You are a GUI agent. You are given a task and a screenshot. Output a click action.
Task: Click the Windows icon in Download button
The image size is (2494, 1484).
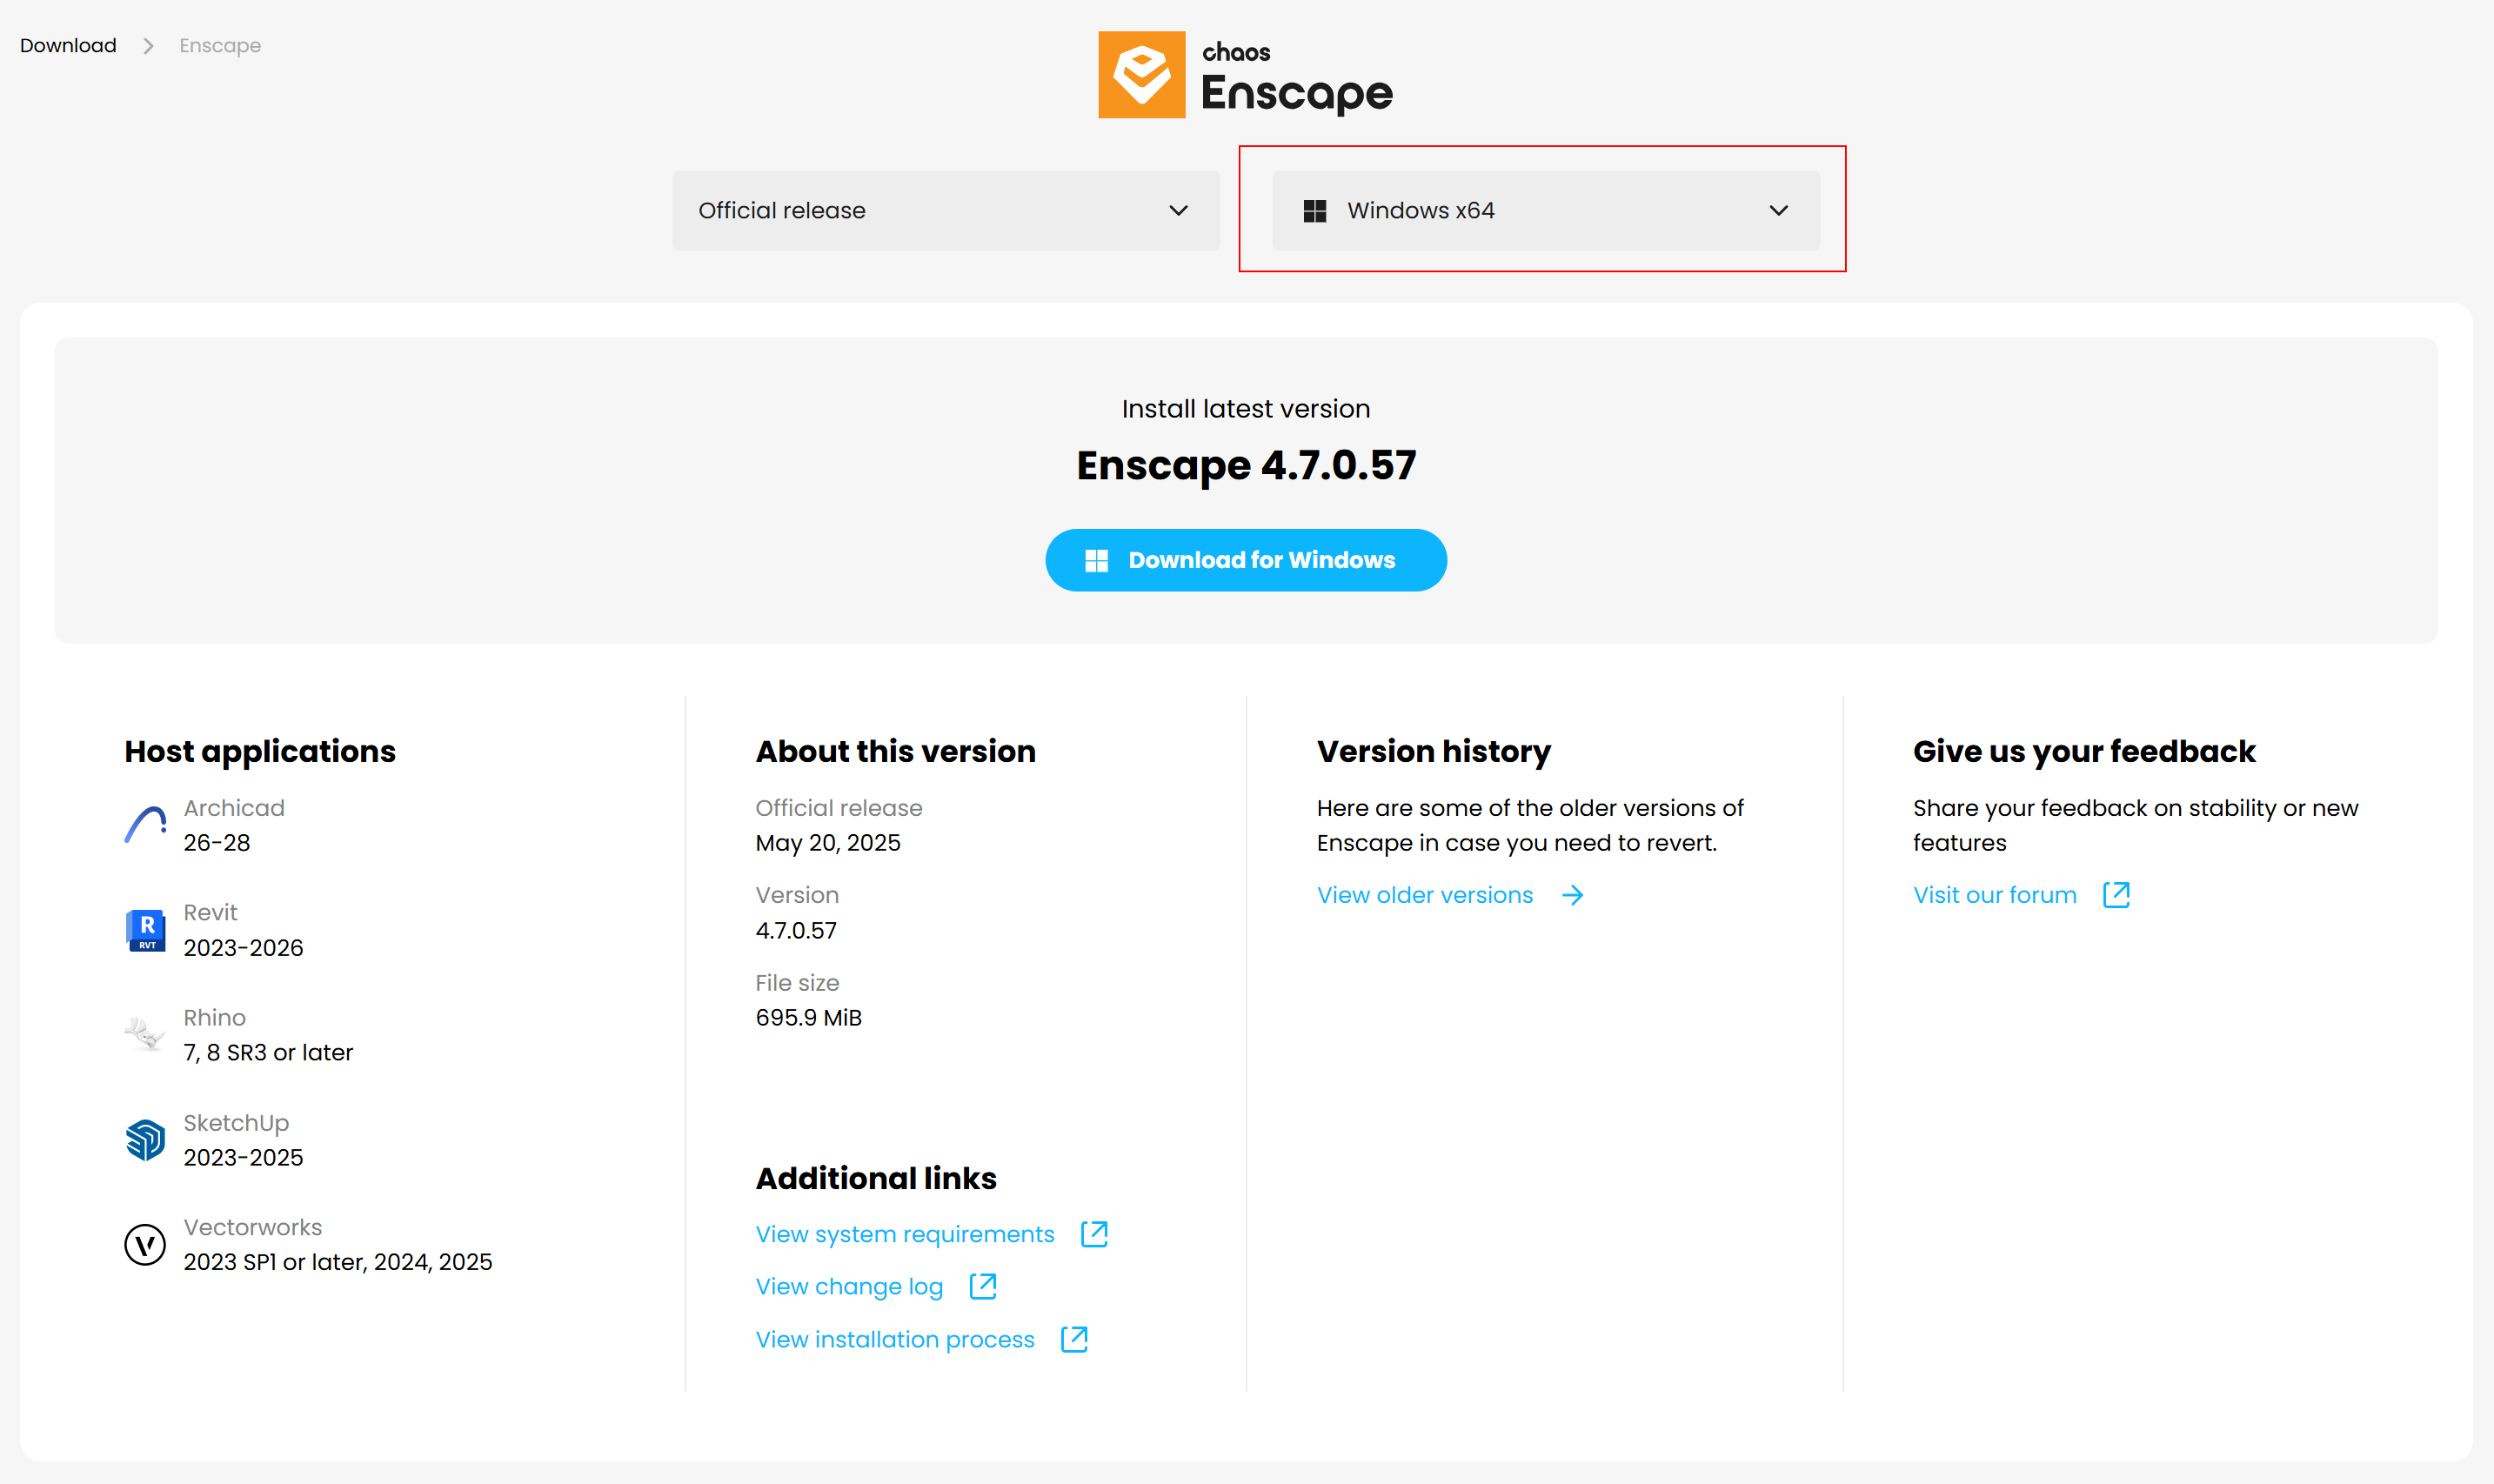point(1097,561)
